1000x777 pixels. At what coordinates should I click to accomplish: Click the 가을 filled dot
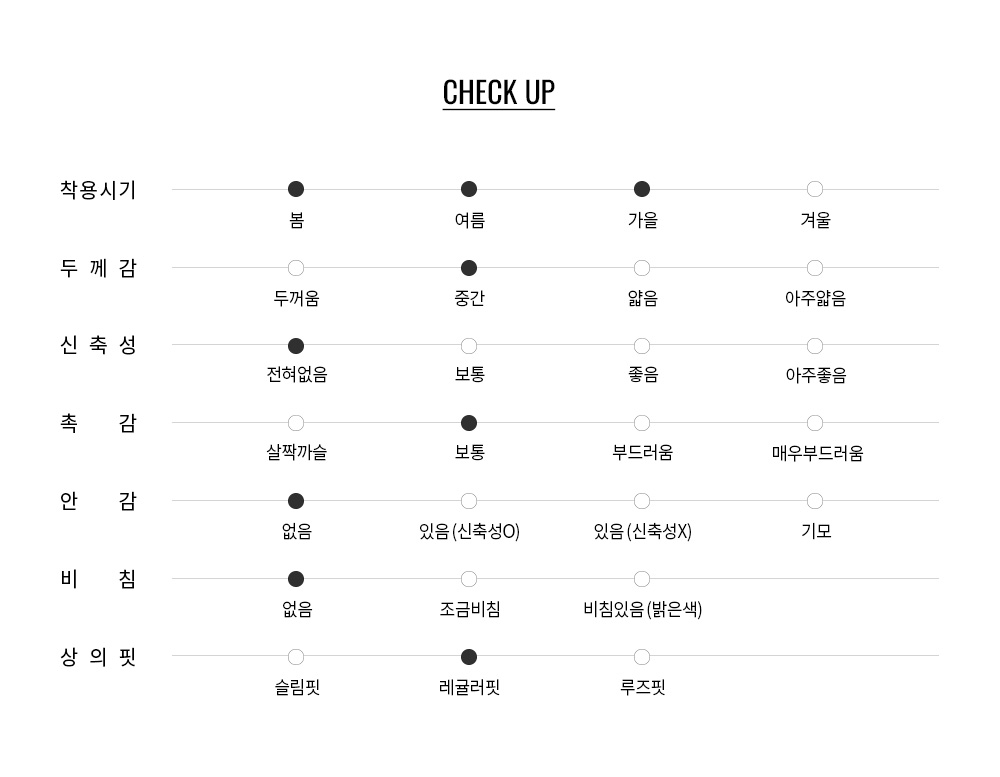[x=642, y=189]
